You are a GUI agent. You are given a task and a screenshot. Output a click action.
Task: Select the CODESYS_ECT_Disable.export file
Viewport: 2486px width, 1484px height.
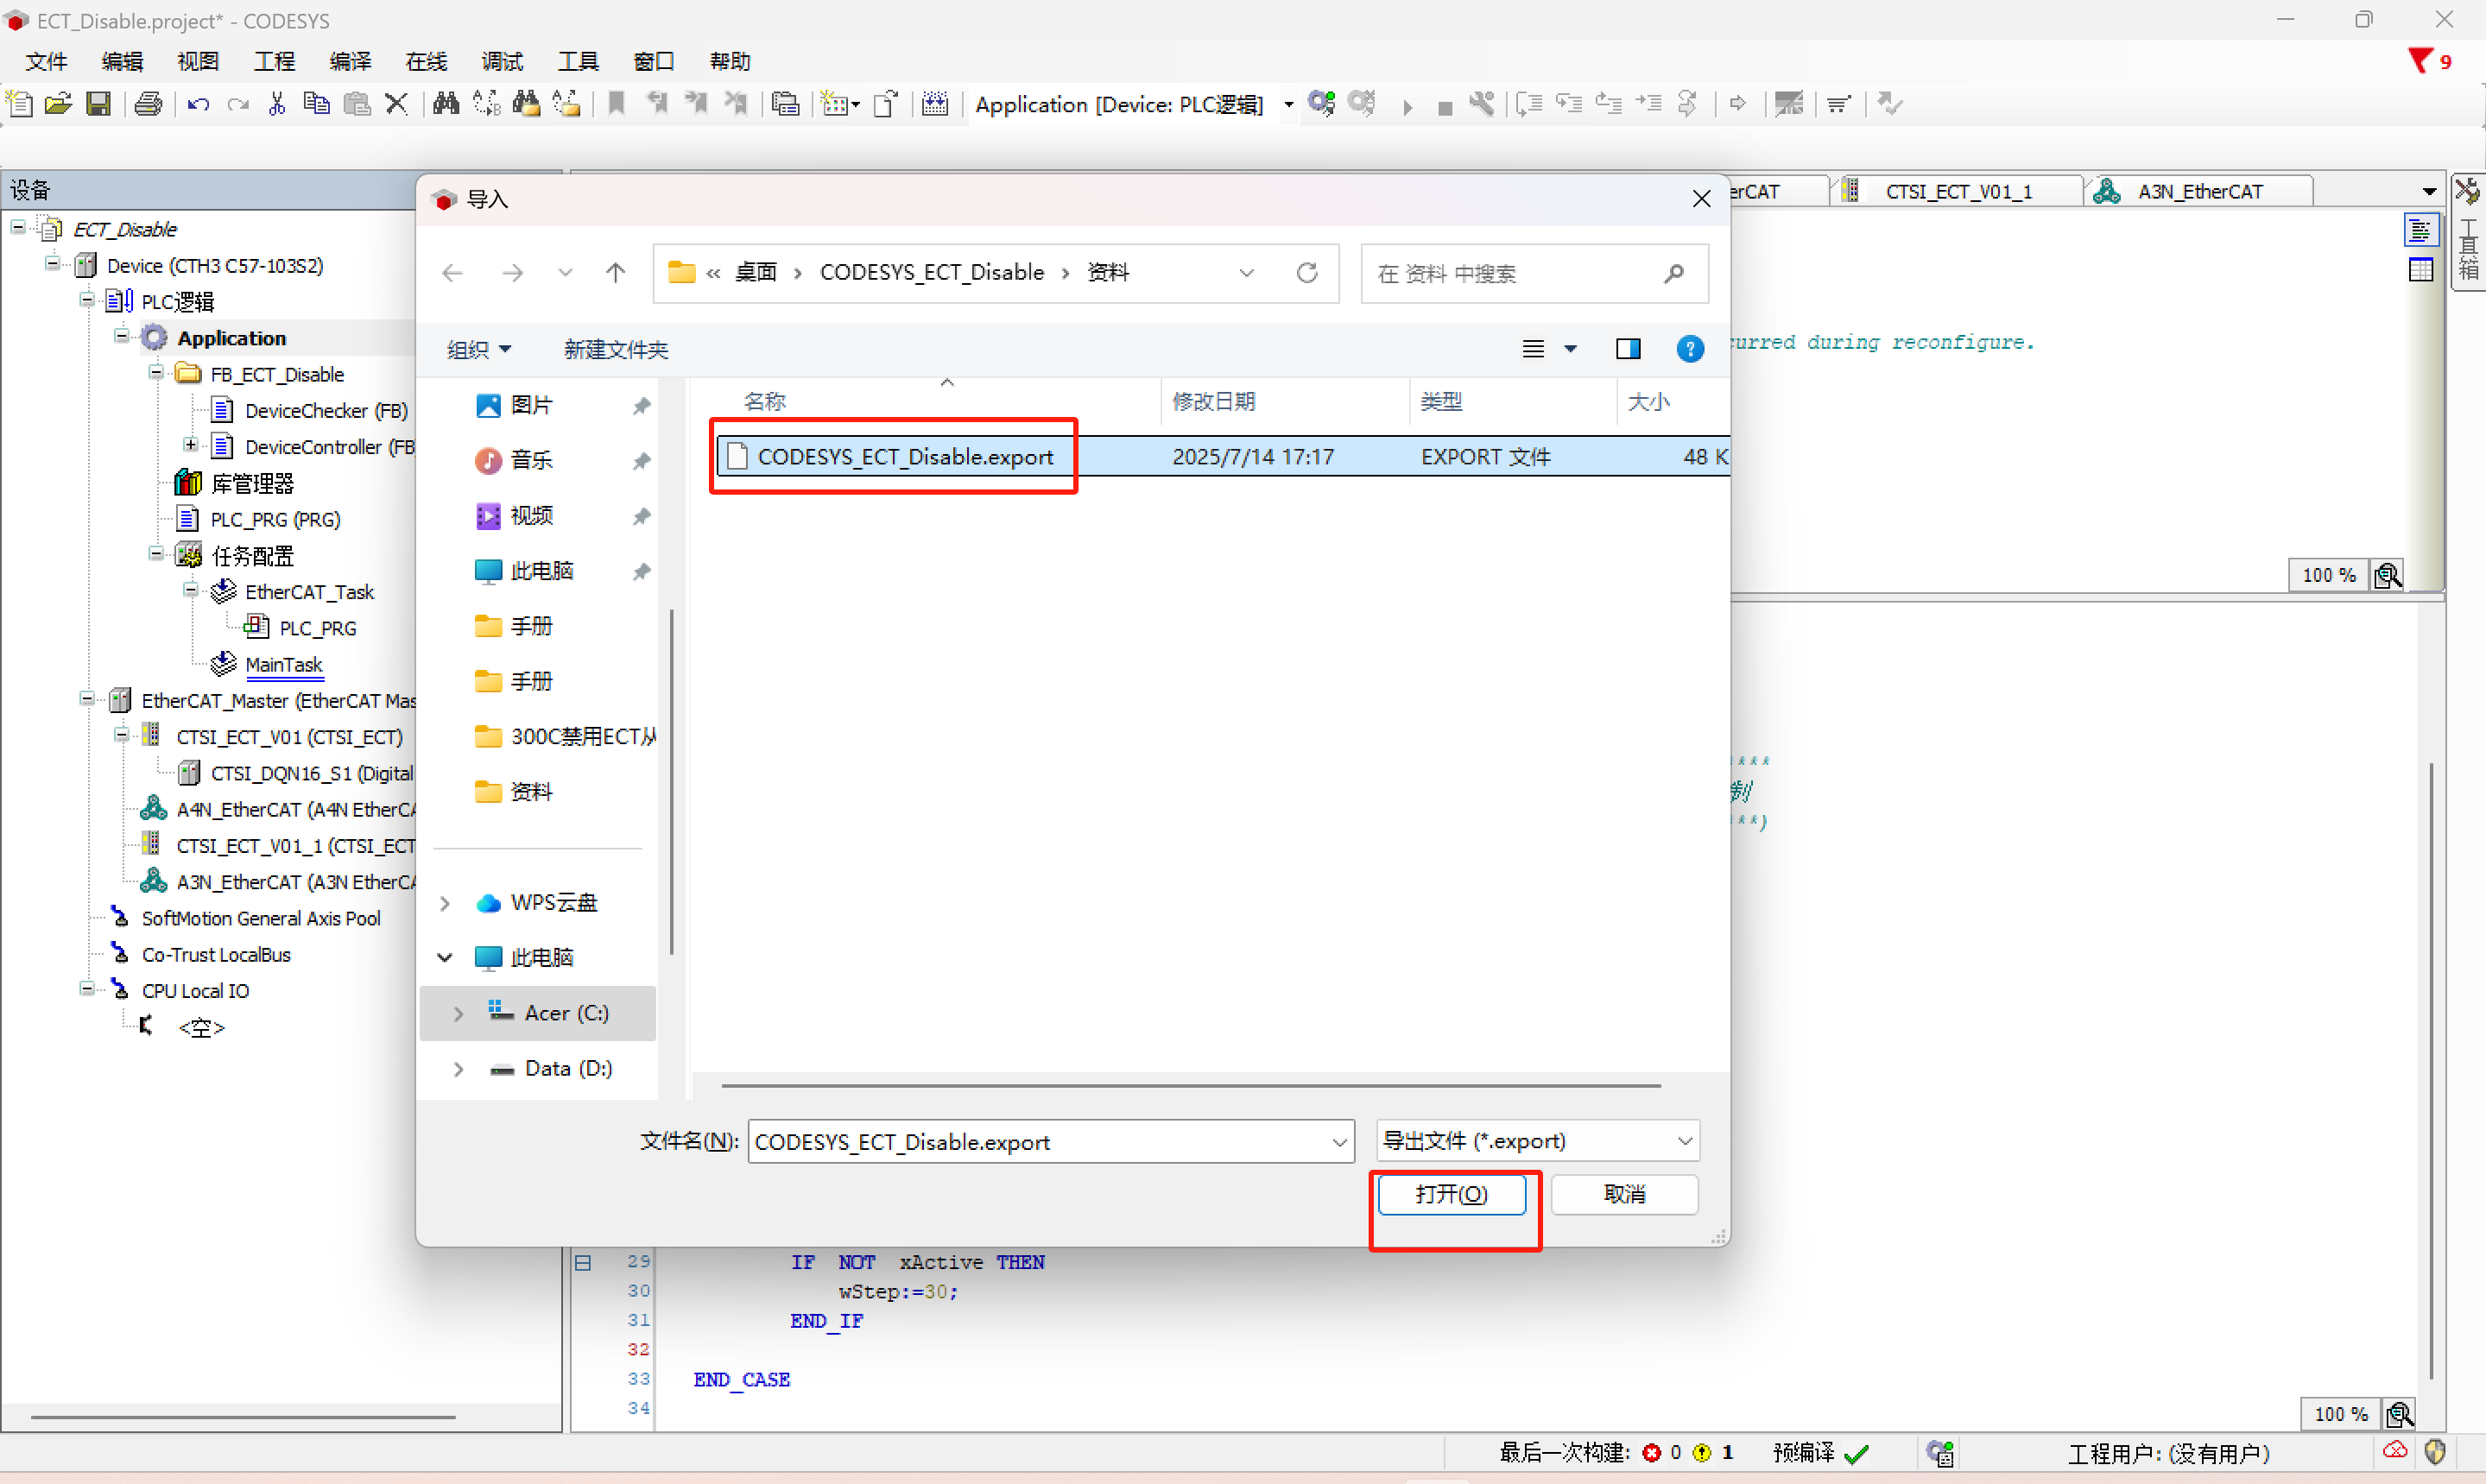coord(1222,456)
